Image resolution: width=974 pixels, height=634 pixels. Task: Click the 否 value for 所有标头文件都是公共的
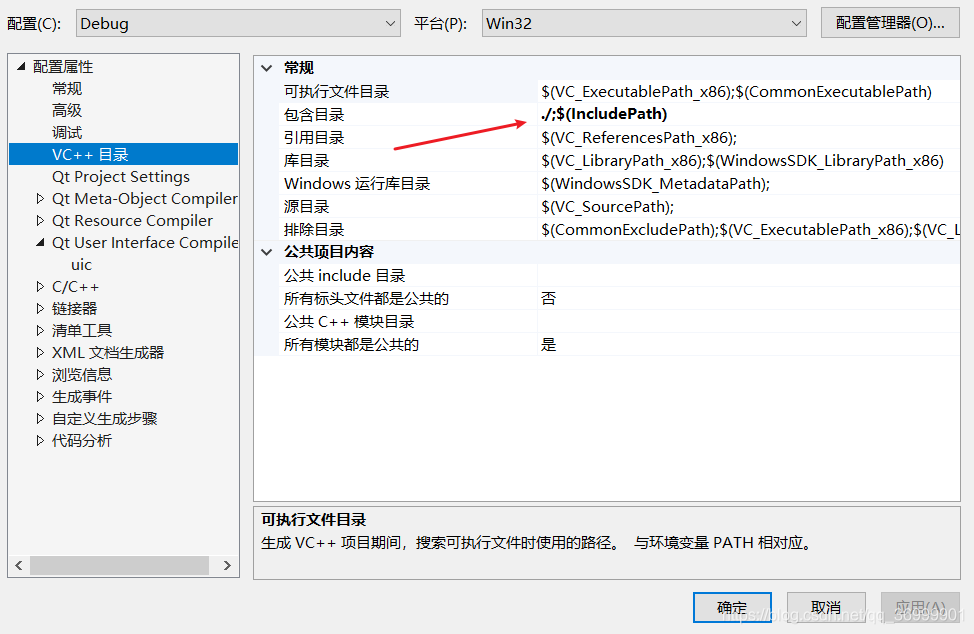pos(548,299)
